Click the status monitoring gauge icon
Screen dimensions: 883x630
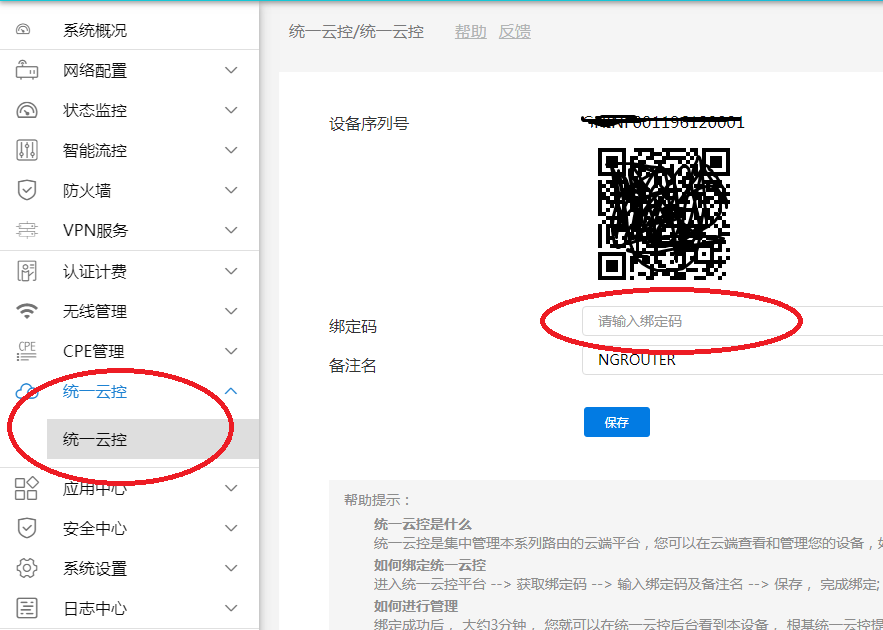pos(27,111)
